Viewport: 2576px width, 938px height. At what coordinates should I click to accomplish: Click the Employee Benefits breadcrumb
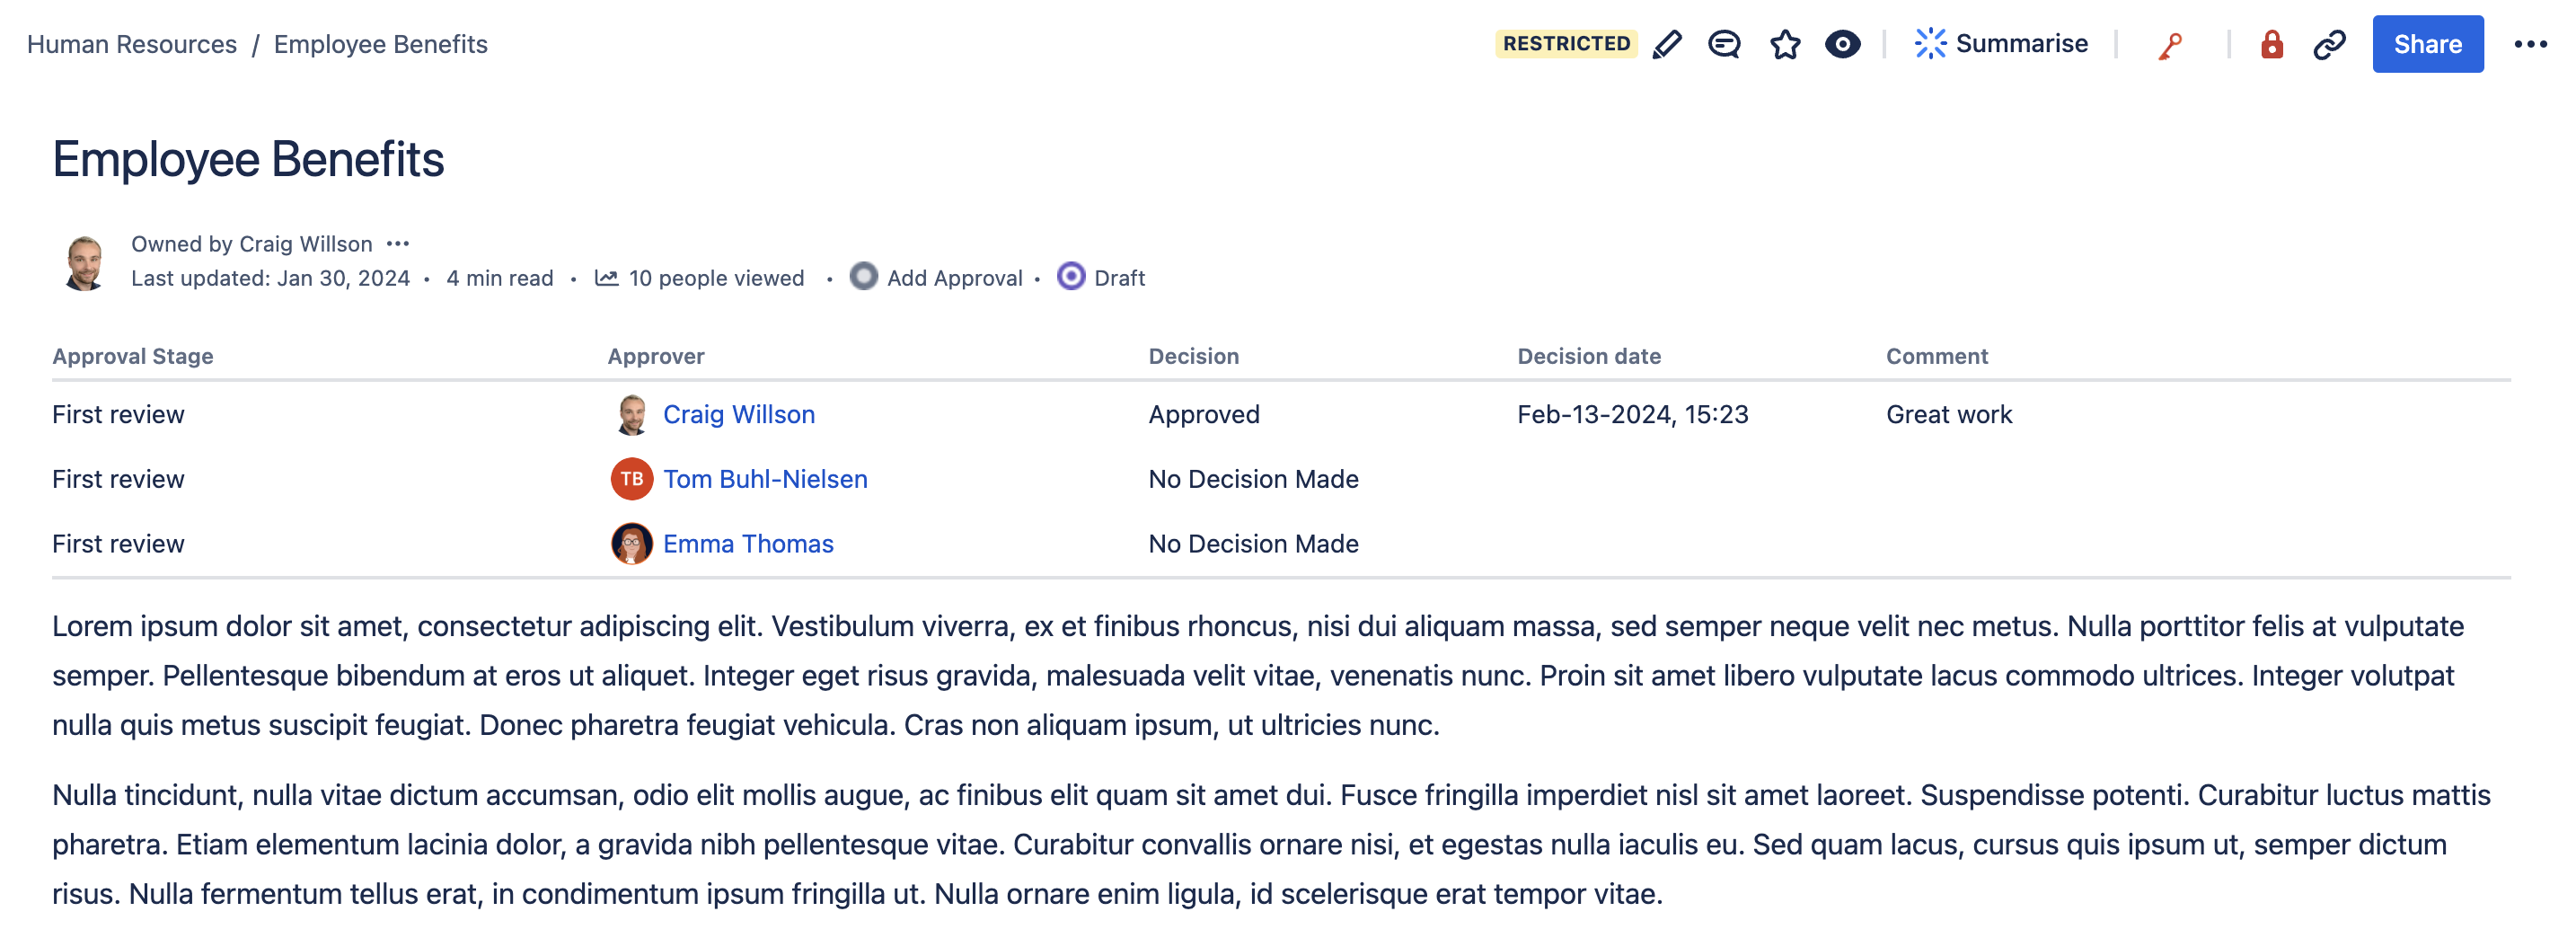point(380,44)
